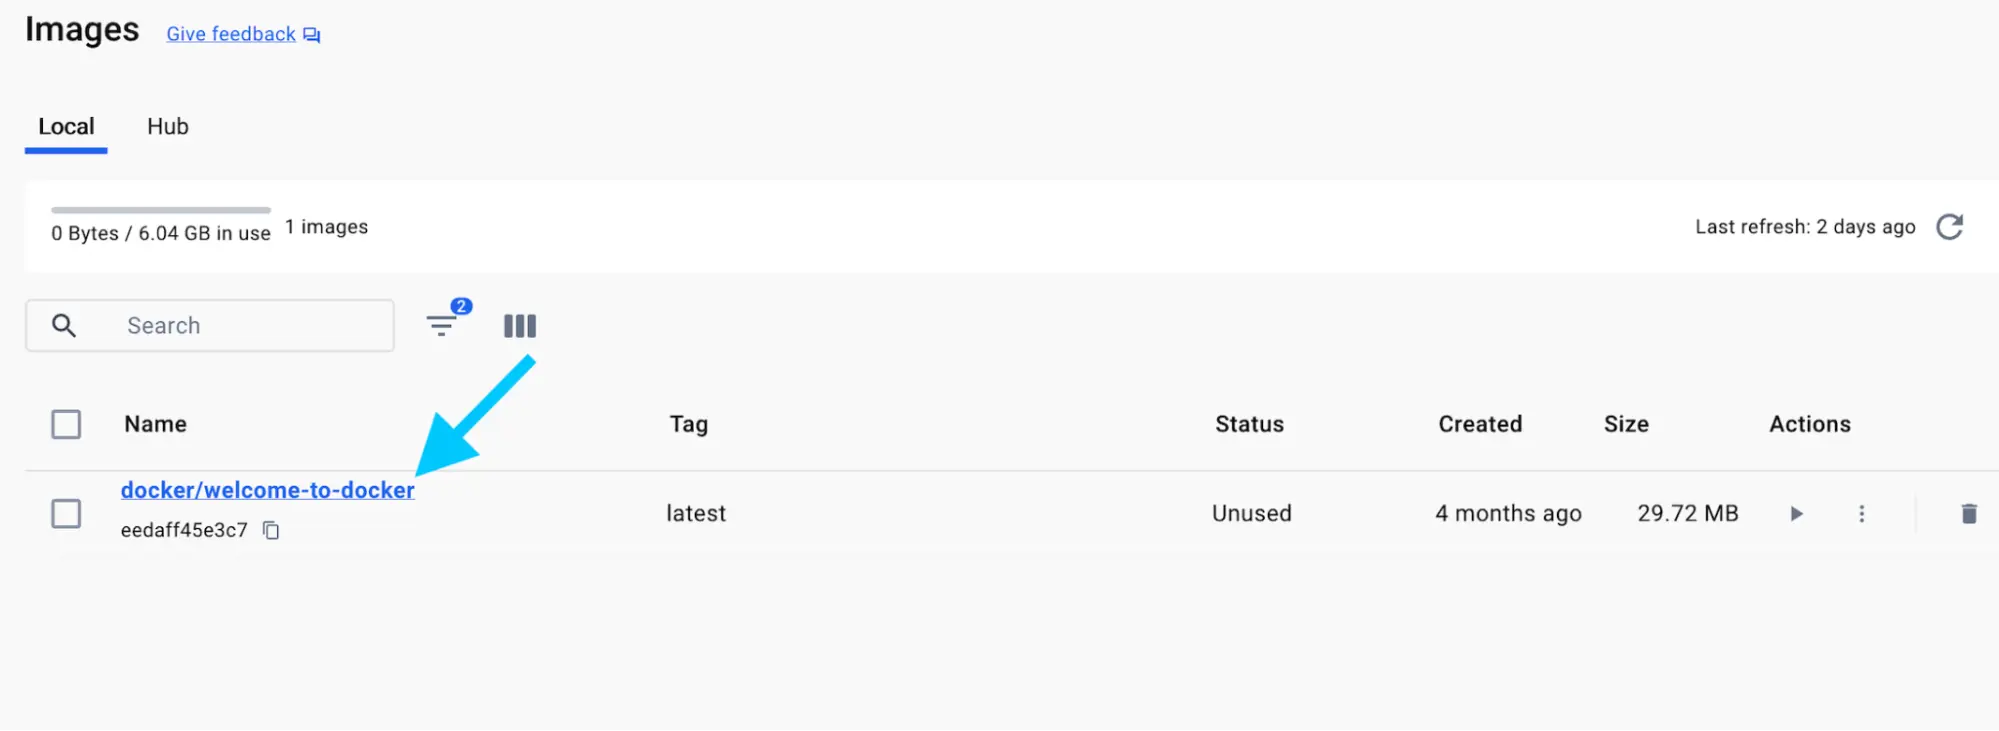Image resolution: width=1999 pixels, height=731 pixels.
Task: Switch to the Hub tab
Action: pos(166,126)
